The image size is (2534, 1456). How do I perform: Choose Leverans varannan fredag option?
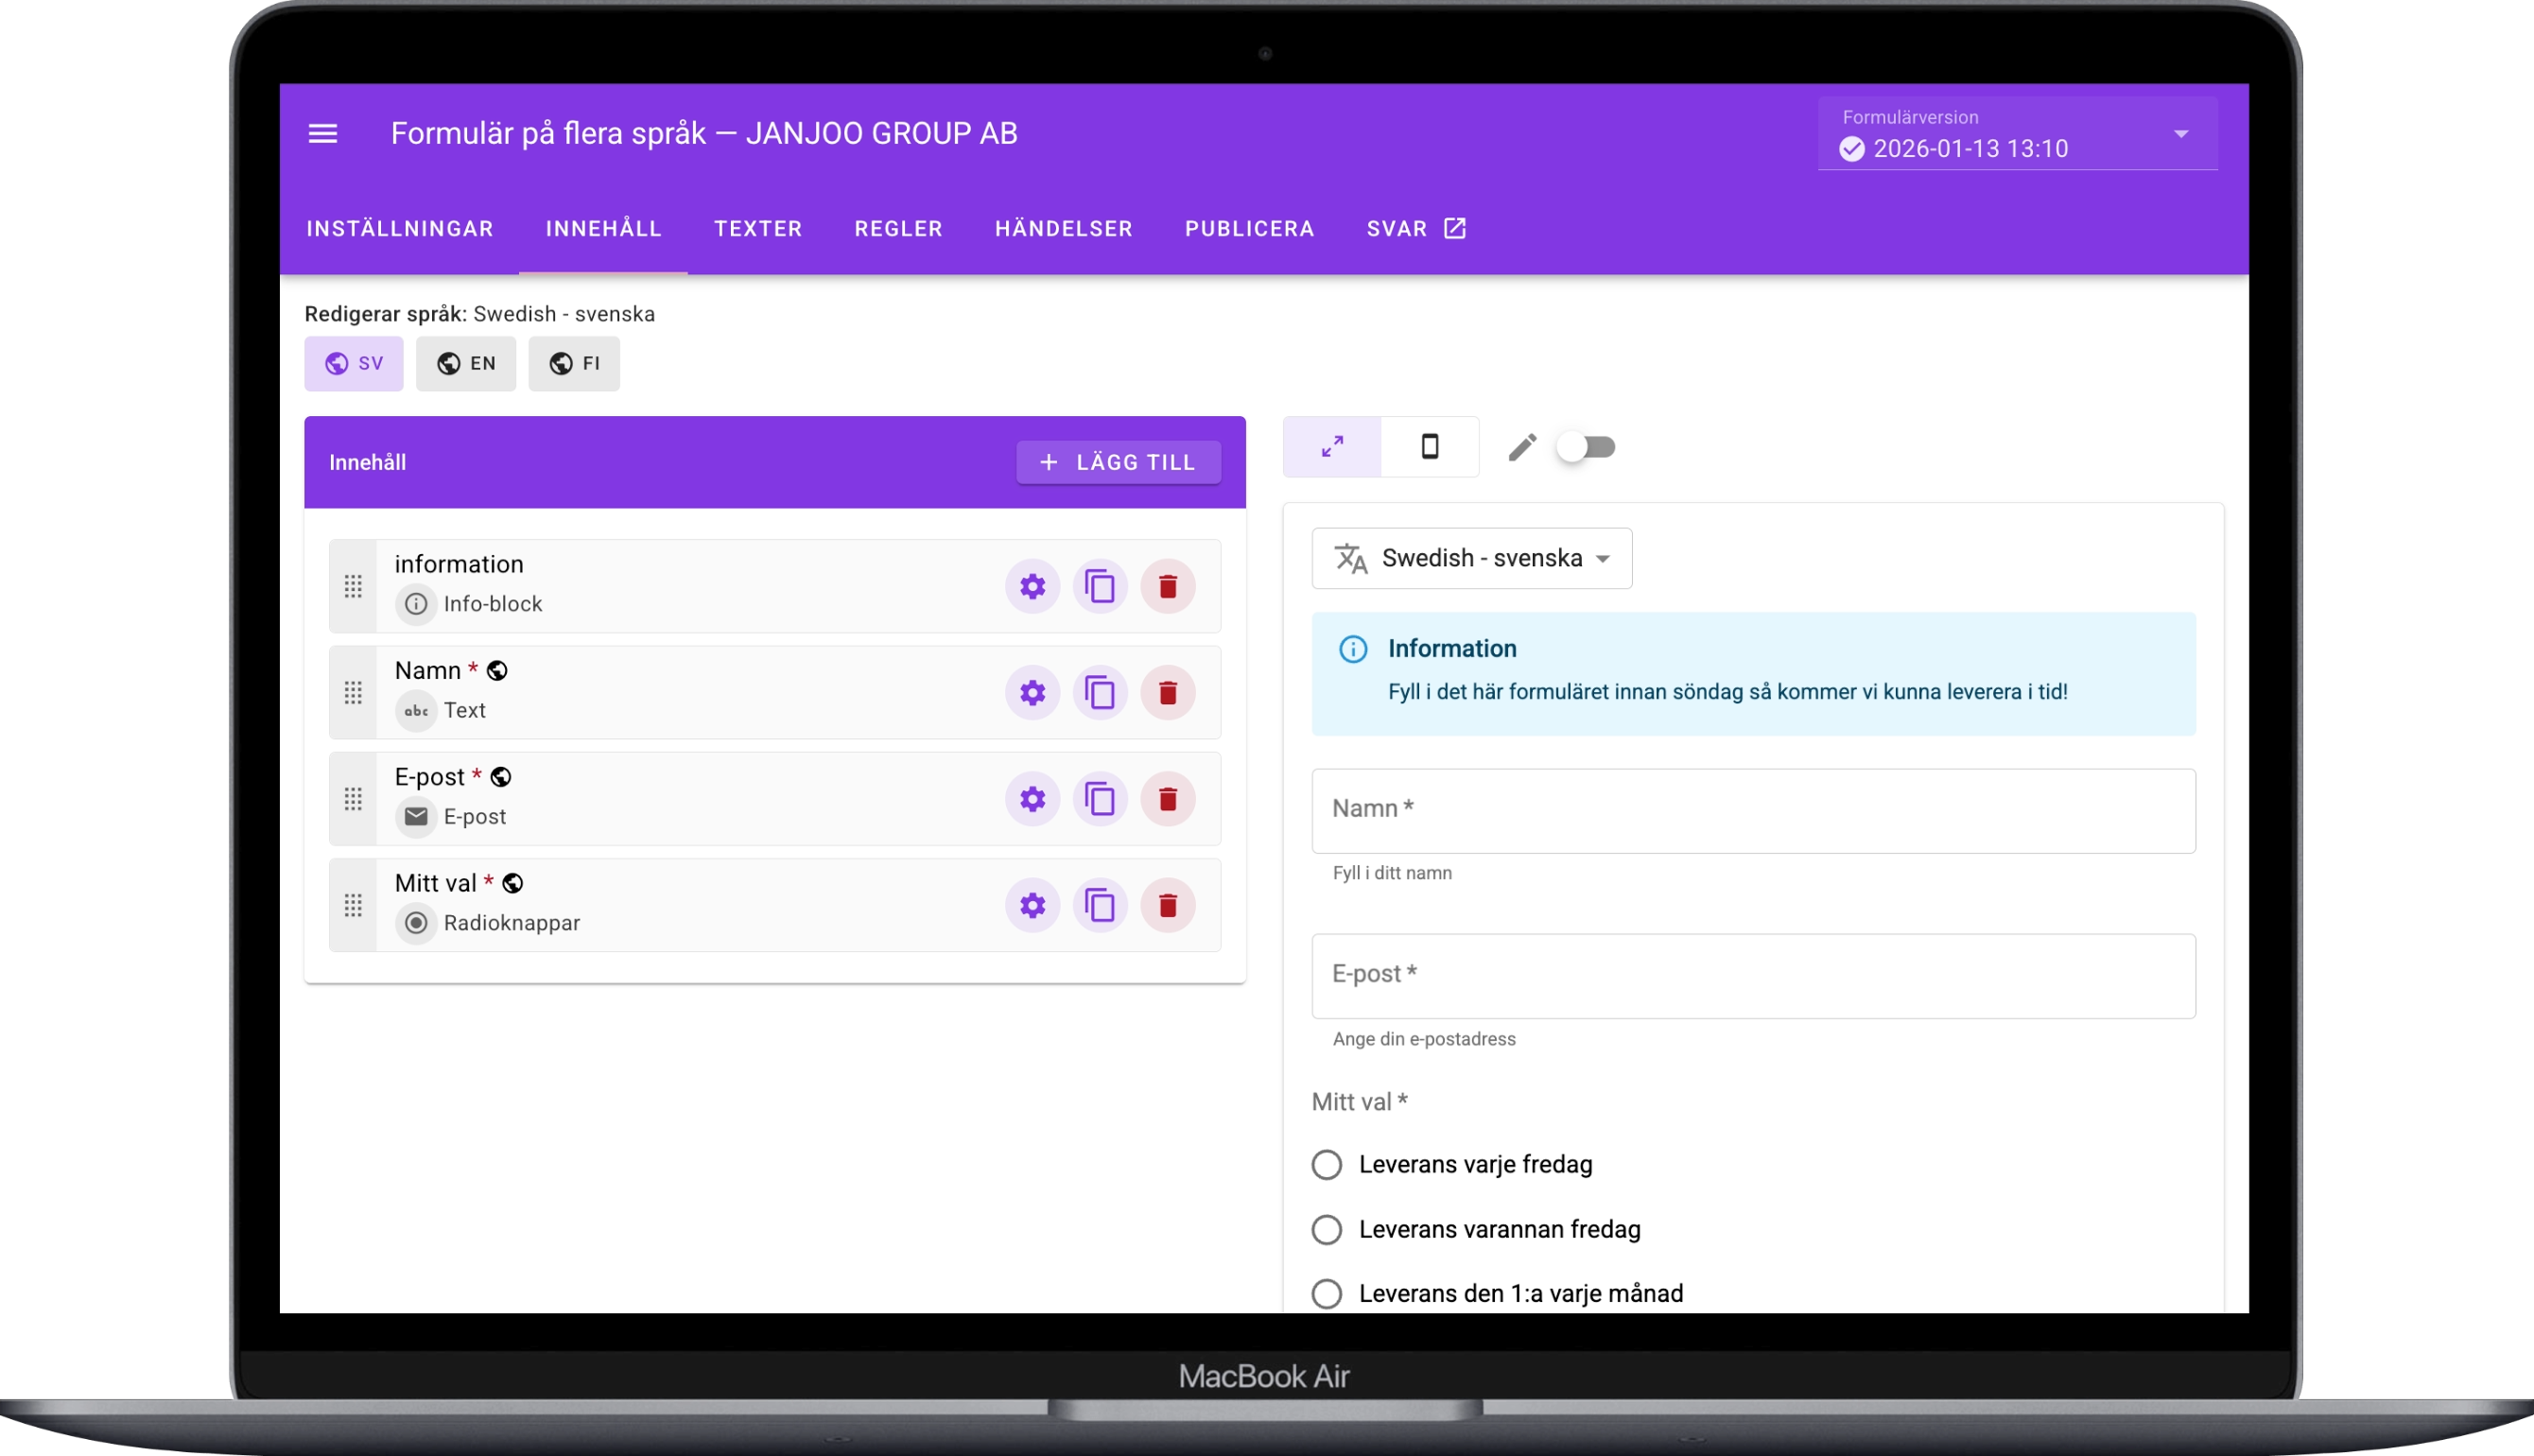1326,1230
